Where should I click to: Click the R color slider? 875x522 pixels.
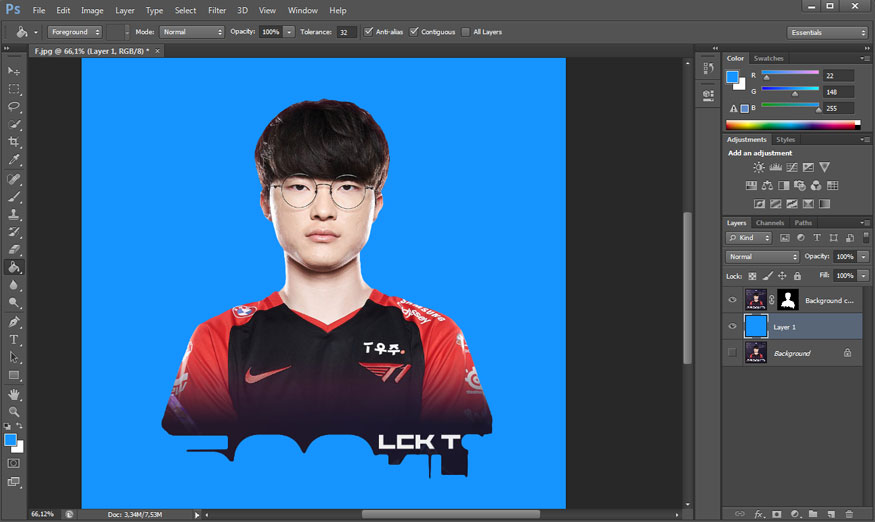[790, 73]
